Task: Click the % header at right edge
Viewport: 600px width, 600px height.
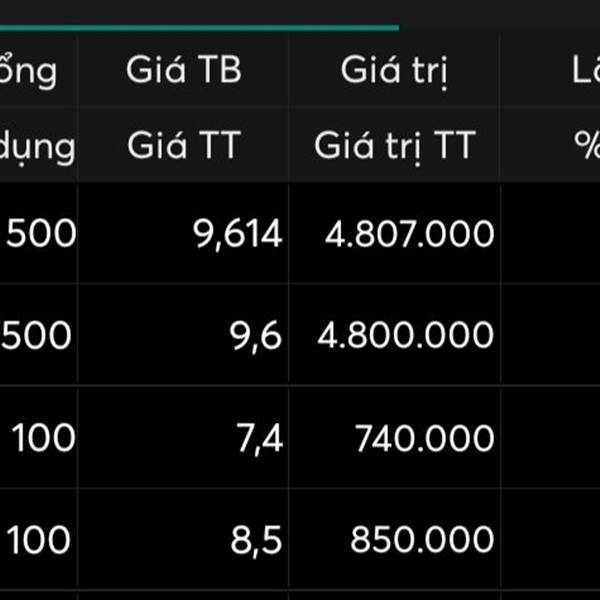Action: pyautogui.click(x=586, y=146)
